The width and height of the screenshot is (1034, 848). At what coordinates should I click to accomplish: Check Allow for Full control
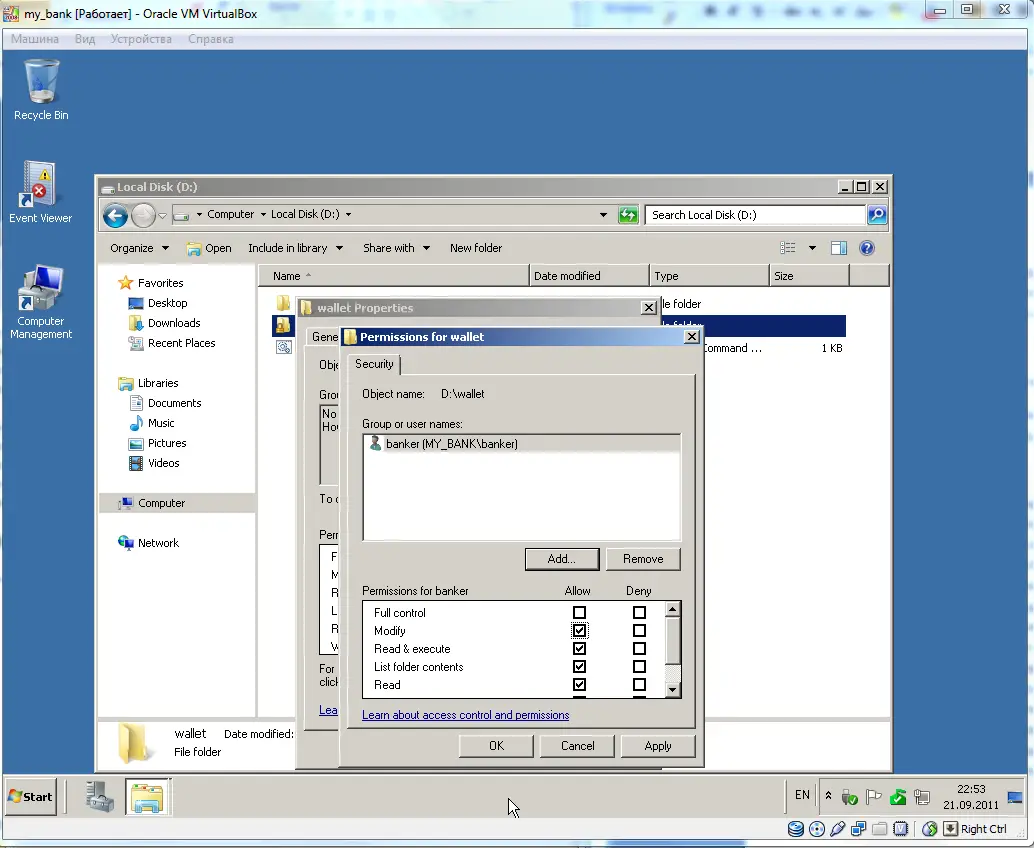579,613
